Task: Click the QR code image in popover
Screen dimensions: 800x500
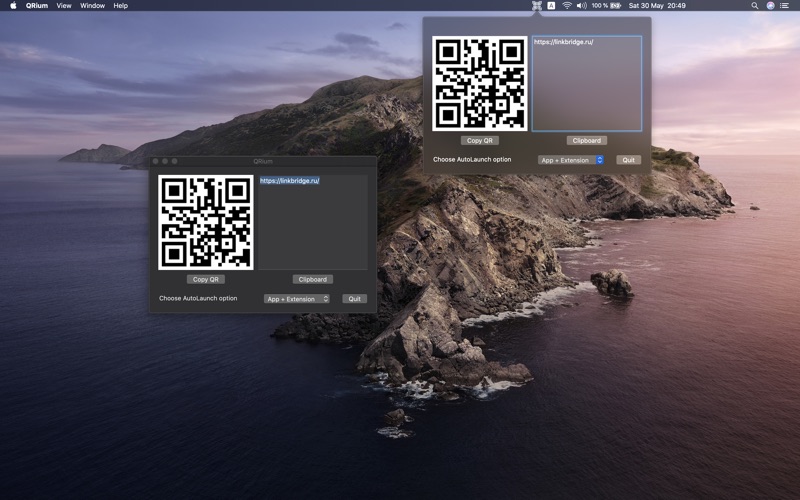Action: click(x=480, y=83)
